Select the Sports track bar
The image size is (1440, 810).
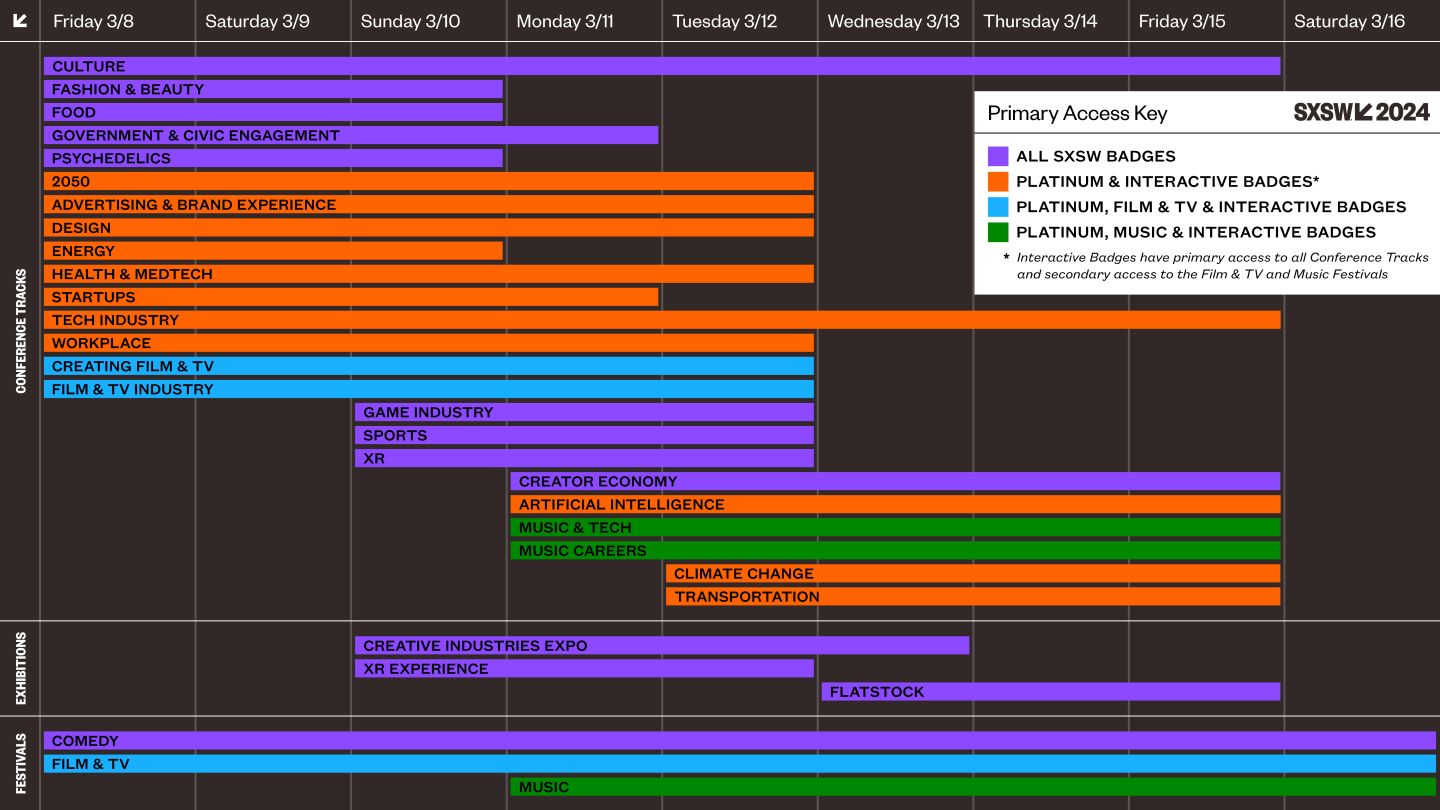coord(584,435)
